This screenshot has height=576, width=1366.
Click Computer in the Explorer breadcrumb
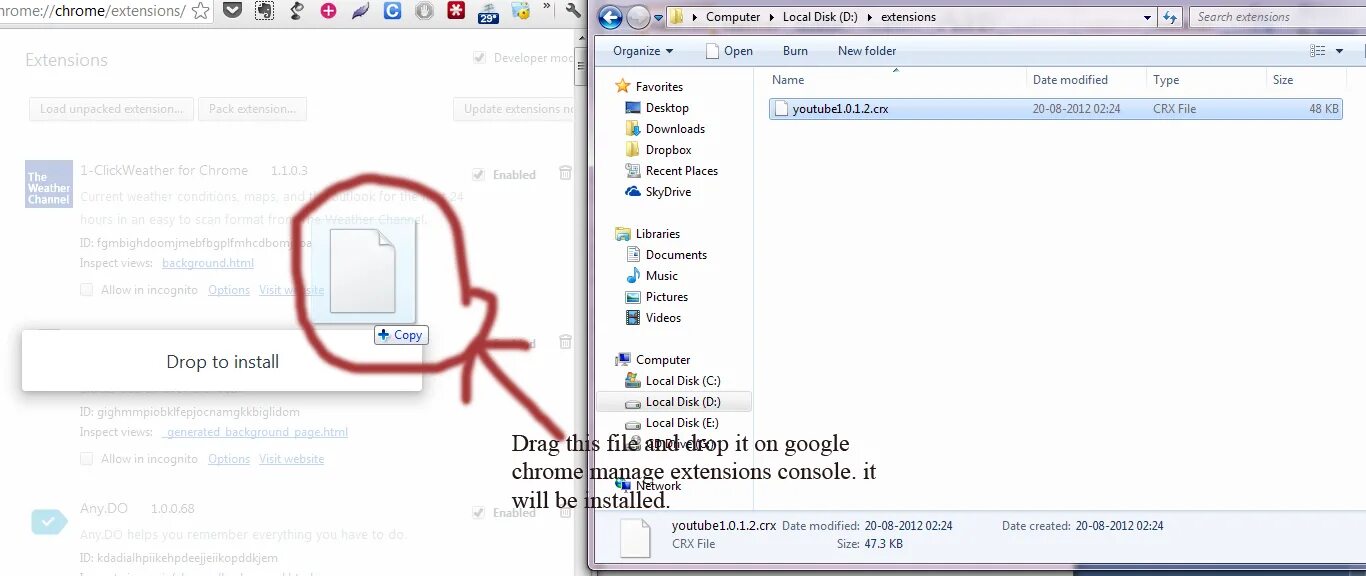coord(733,17)
